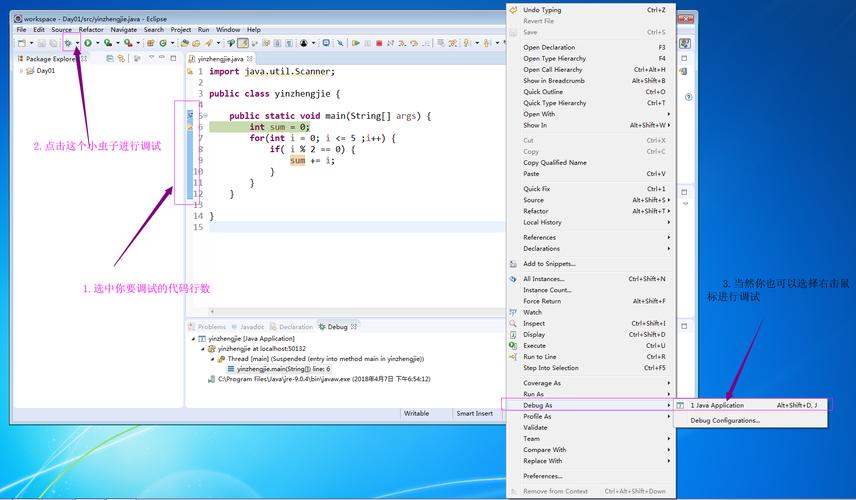856x500 pixels.
Task: Click the Smart Insert status bar field
Action: 475,414
